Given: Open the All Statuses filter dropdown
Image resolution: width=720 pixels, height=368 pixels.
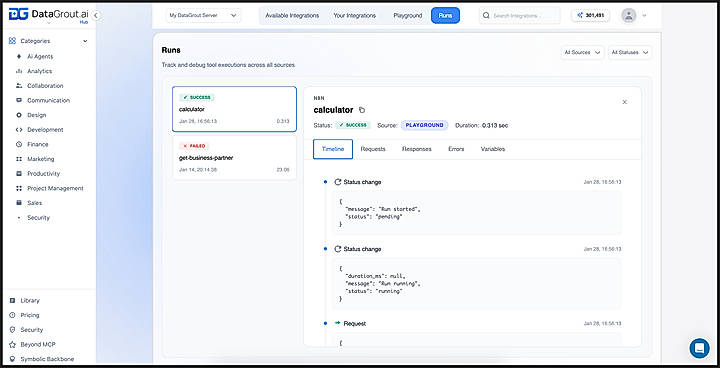Looking at the screenshot, I should tap(630, 52).
